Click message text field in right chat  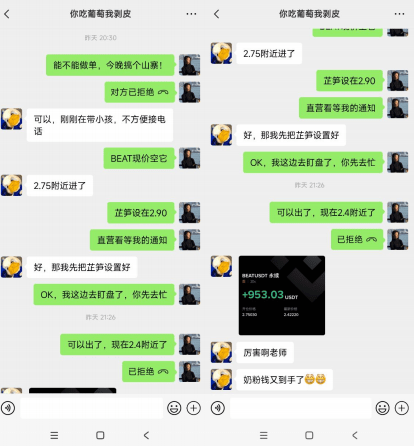tap(301, 408)
